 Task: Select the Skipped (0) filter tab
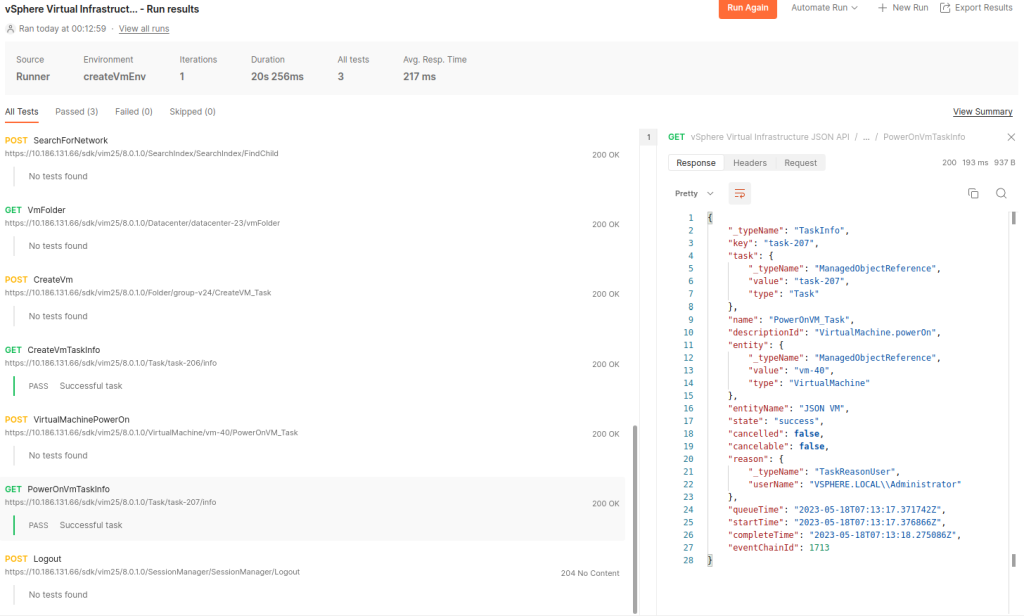(x=192, y=112)
